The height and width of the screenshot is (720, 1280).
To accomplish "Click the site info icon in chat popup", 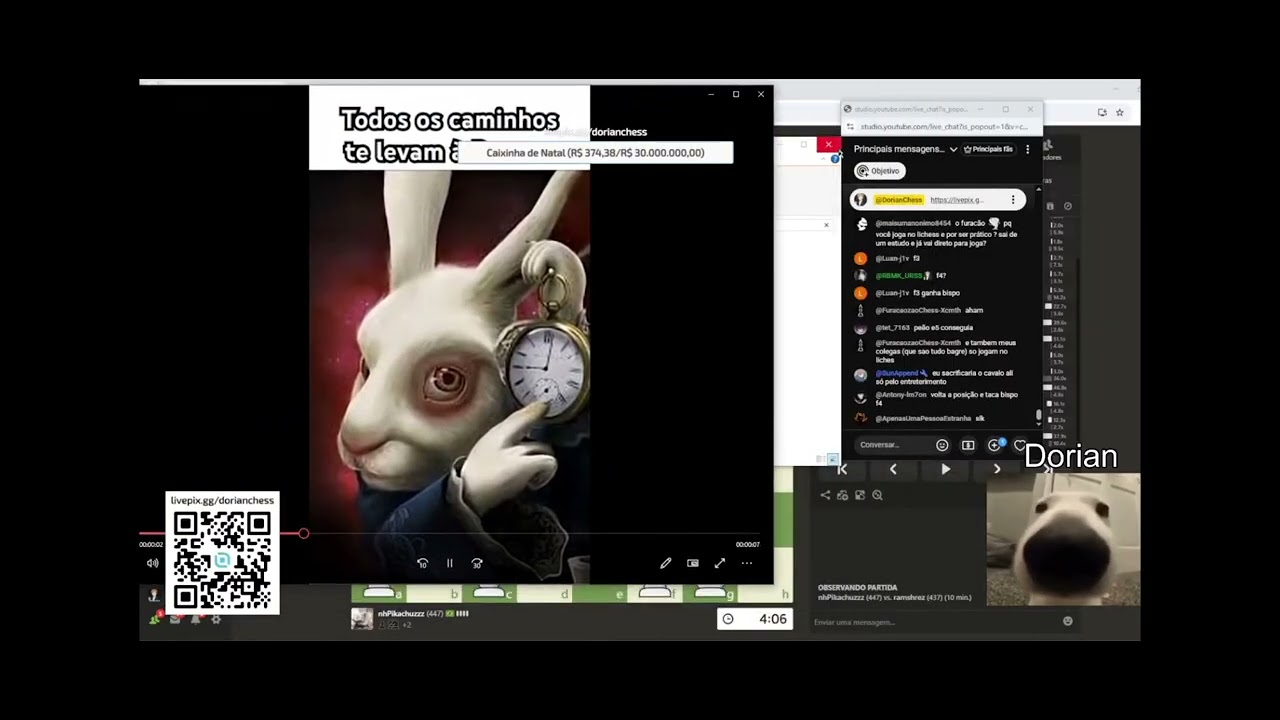I will pos(850,127).
